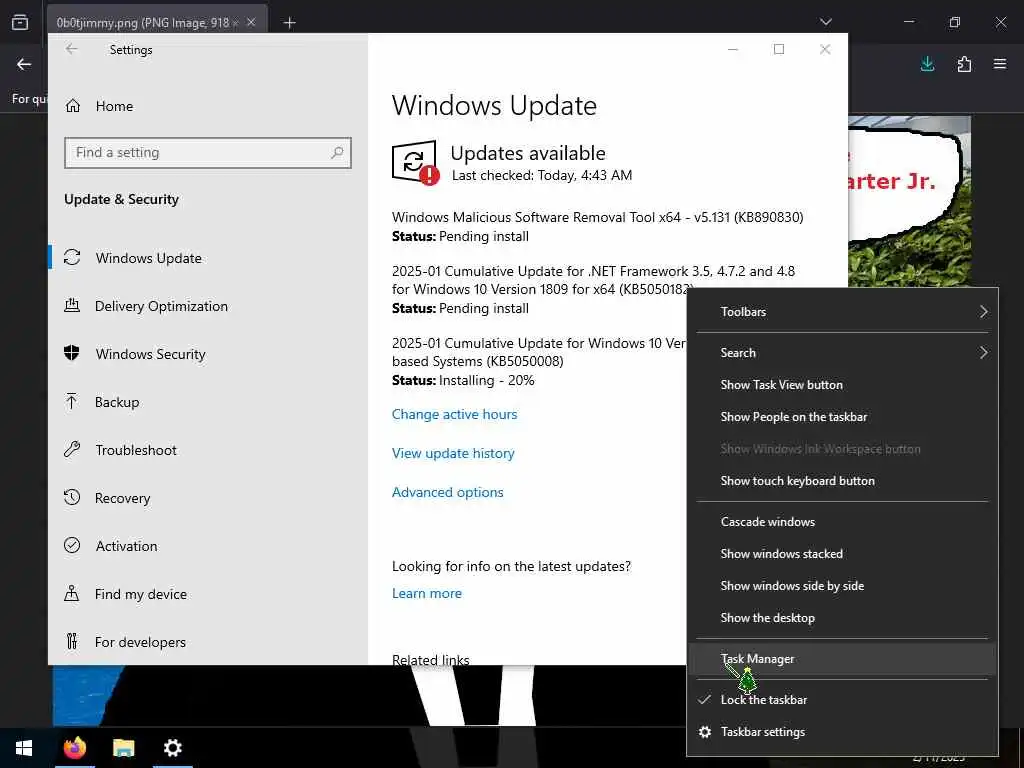The image size is (1024, 768).
Task: Open the Home icon in Settings sidebar
Action: (x=72, y=106)
